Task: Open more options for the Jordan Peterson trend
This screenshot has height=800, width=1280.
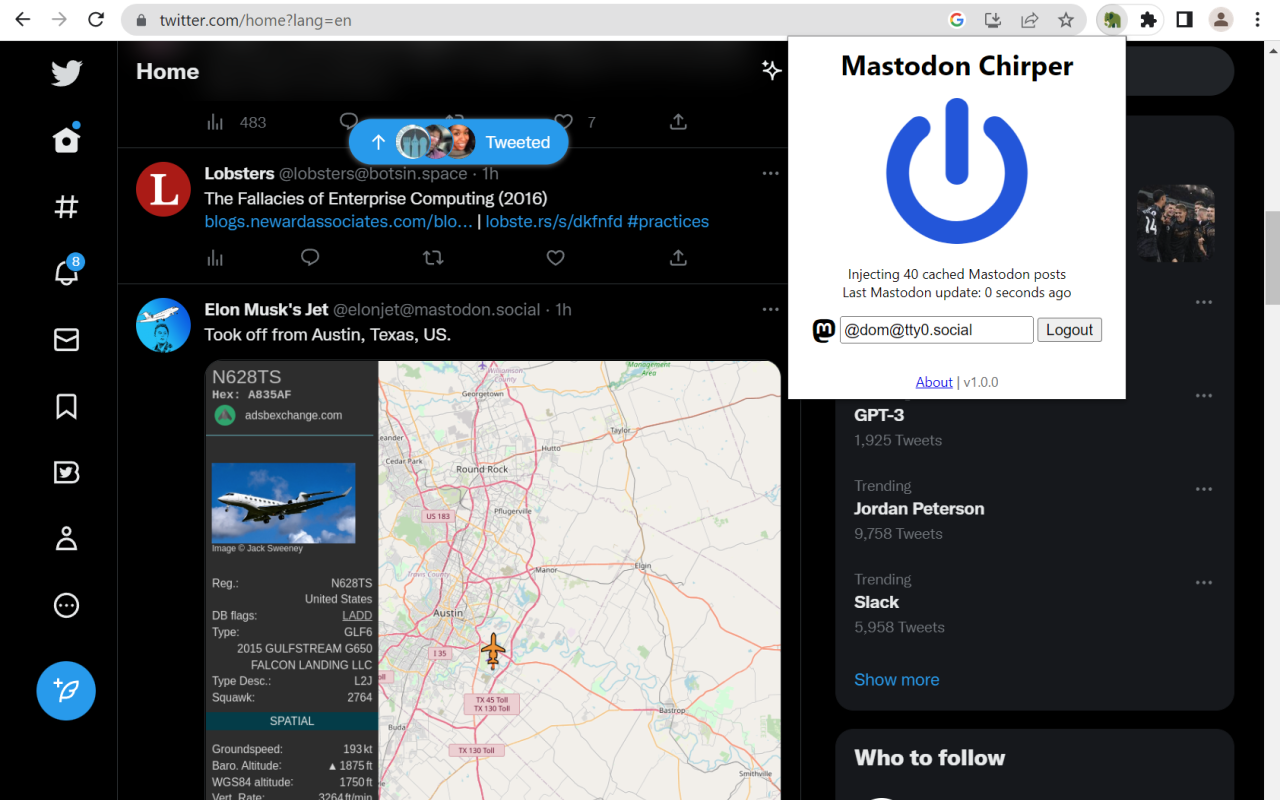Action: pos(1204,489)
